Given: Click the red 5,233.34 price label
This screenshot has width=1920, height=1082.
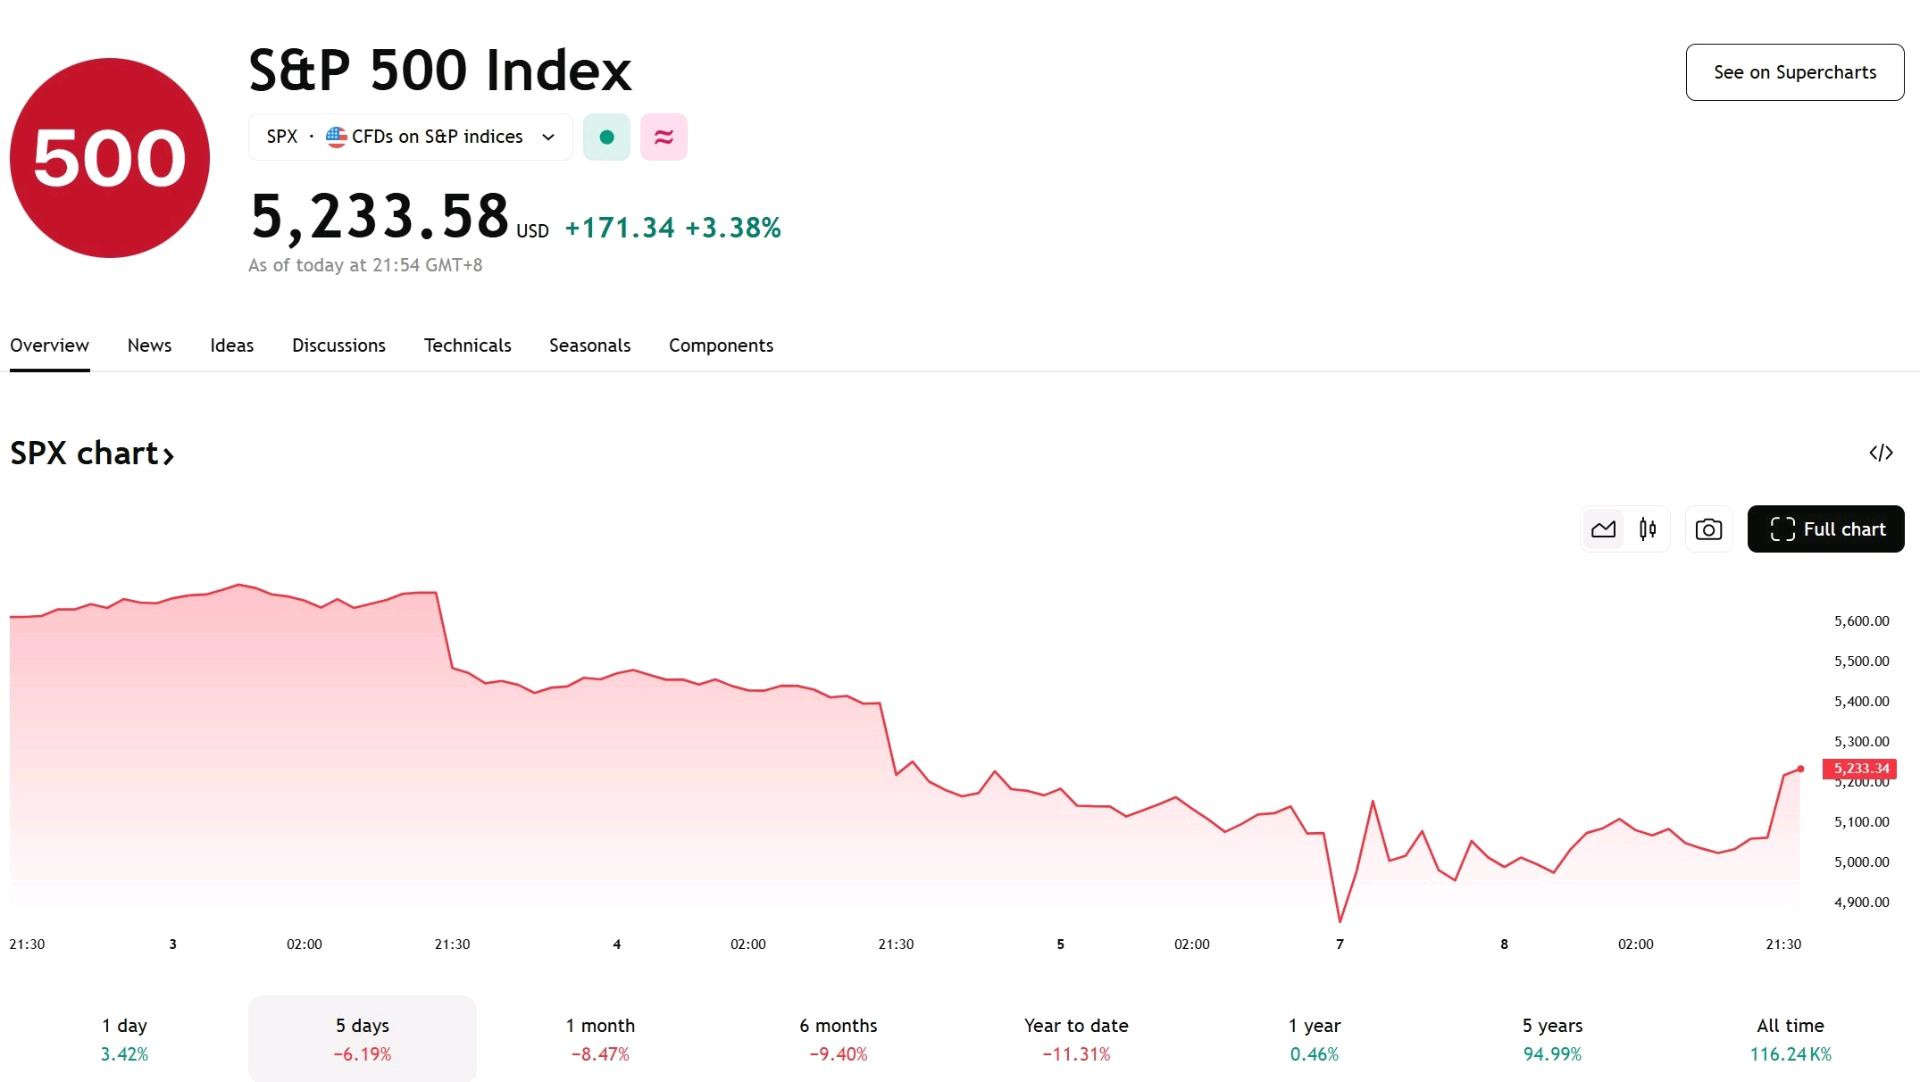Looking at the screenshot, I should [1860, 768].
